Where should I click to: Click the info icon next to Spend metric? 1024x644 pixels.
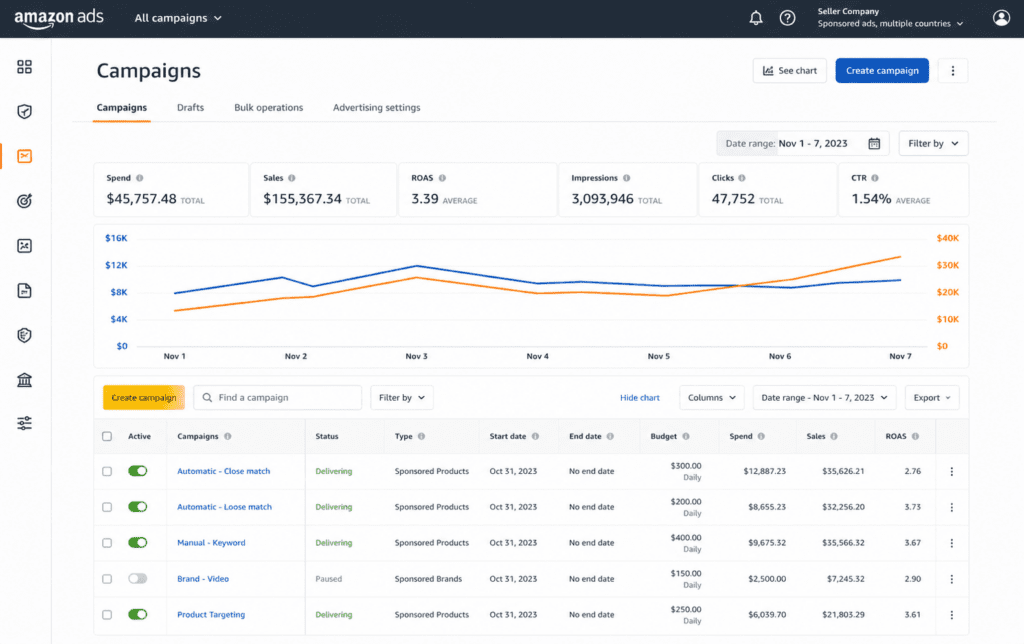coord(139,178)
